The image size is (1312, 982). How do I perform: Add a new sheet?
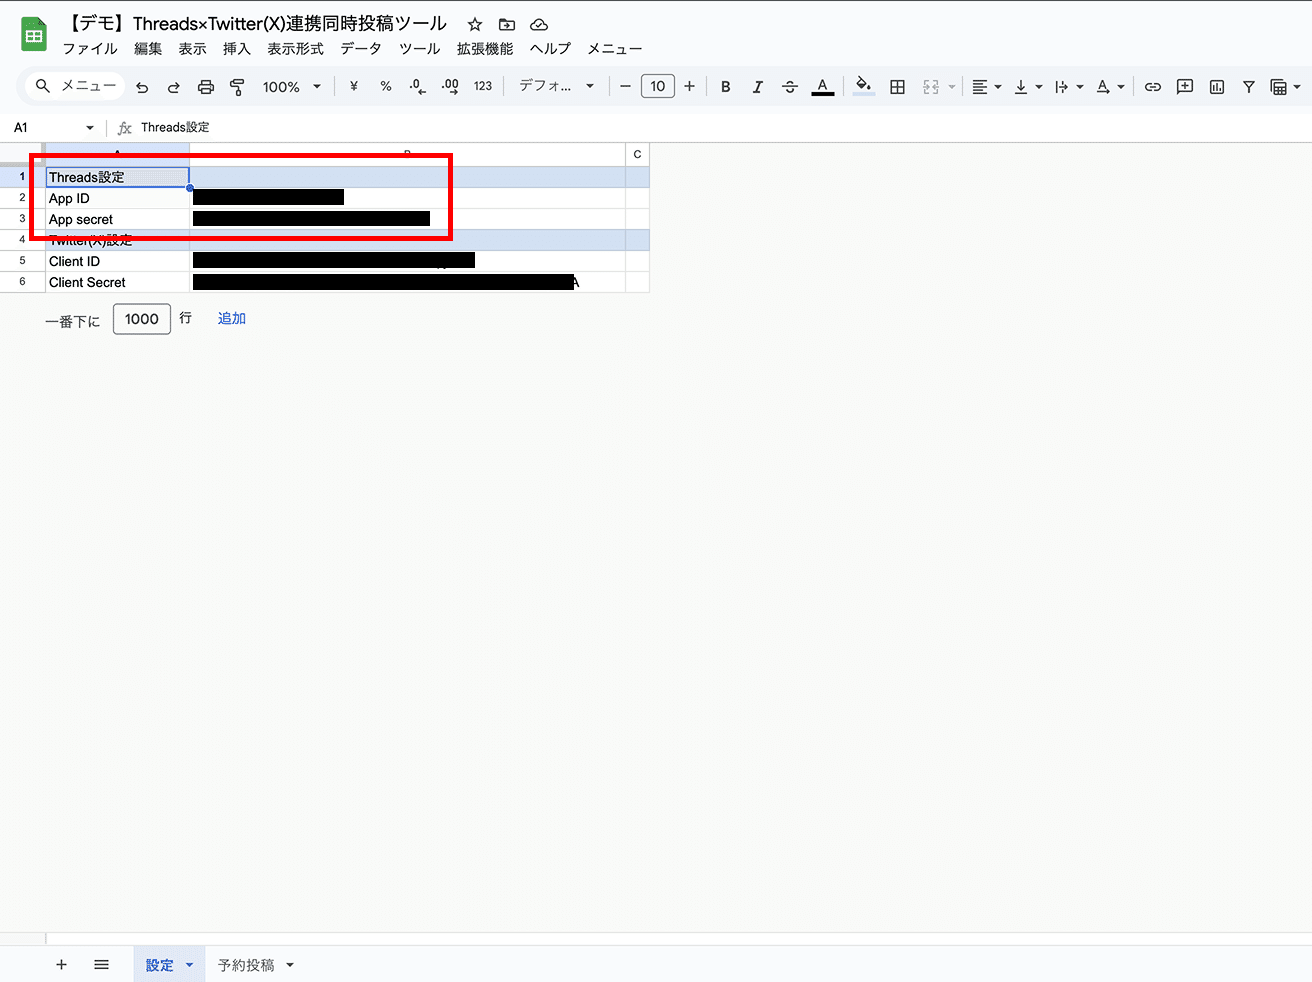pos(61,965)
